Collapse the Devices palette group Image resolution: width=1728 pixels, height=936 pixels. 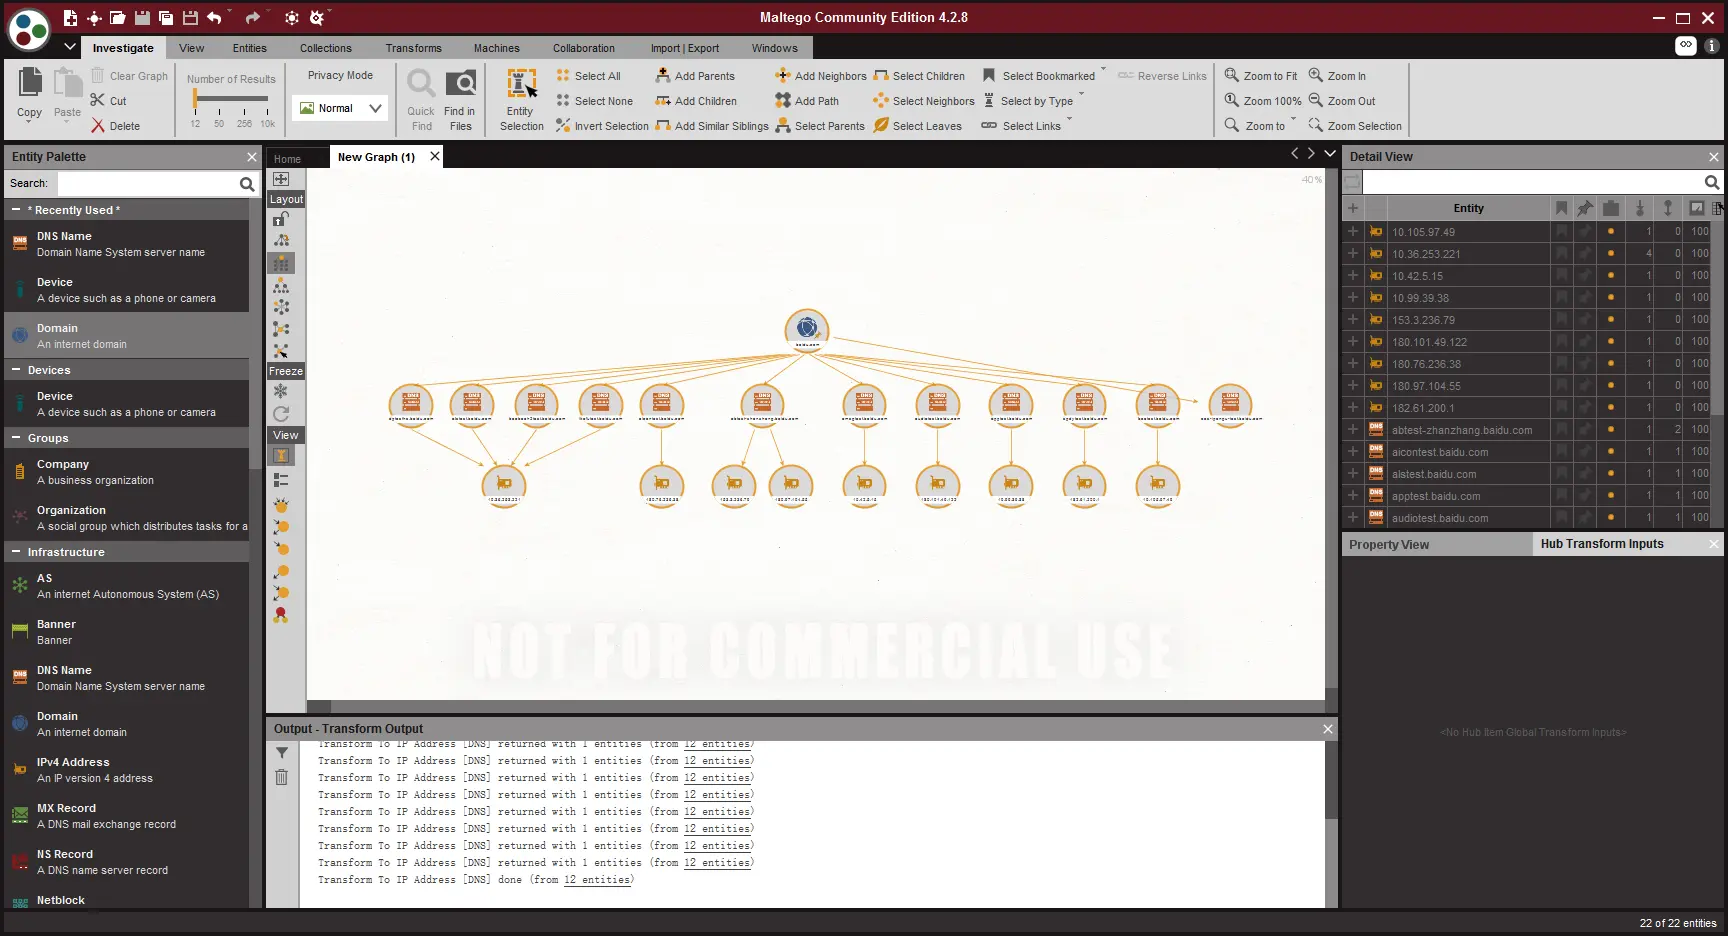point(16,370)
